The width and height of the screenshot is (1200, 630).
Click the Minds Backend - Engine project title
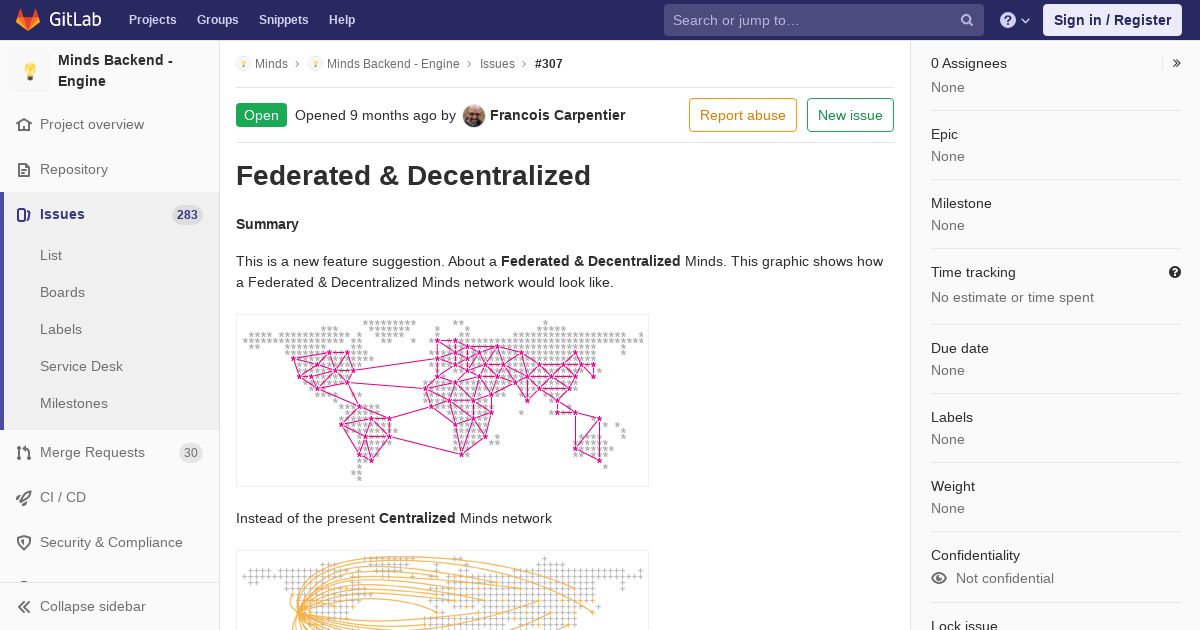pyautogui.click(x=115, y=71)
